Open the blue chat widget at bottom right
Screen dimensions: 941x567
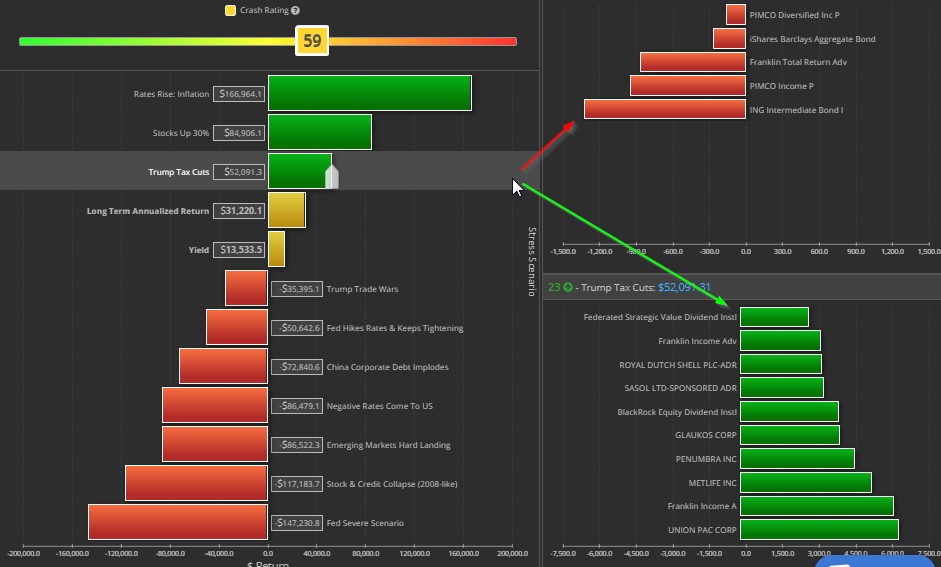click(875, 561)
